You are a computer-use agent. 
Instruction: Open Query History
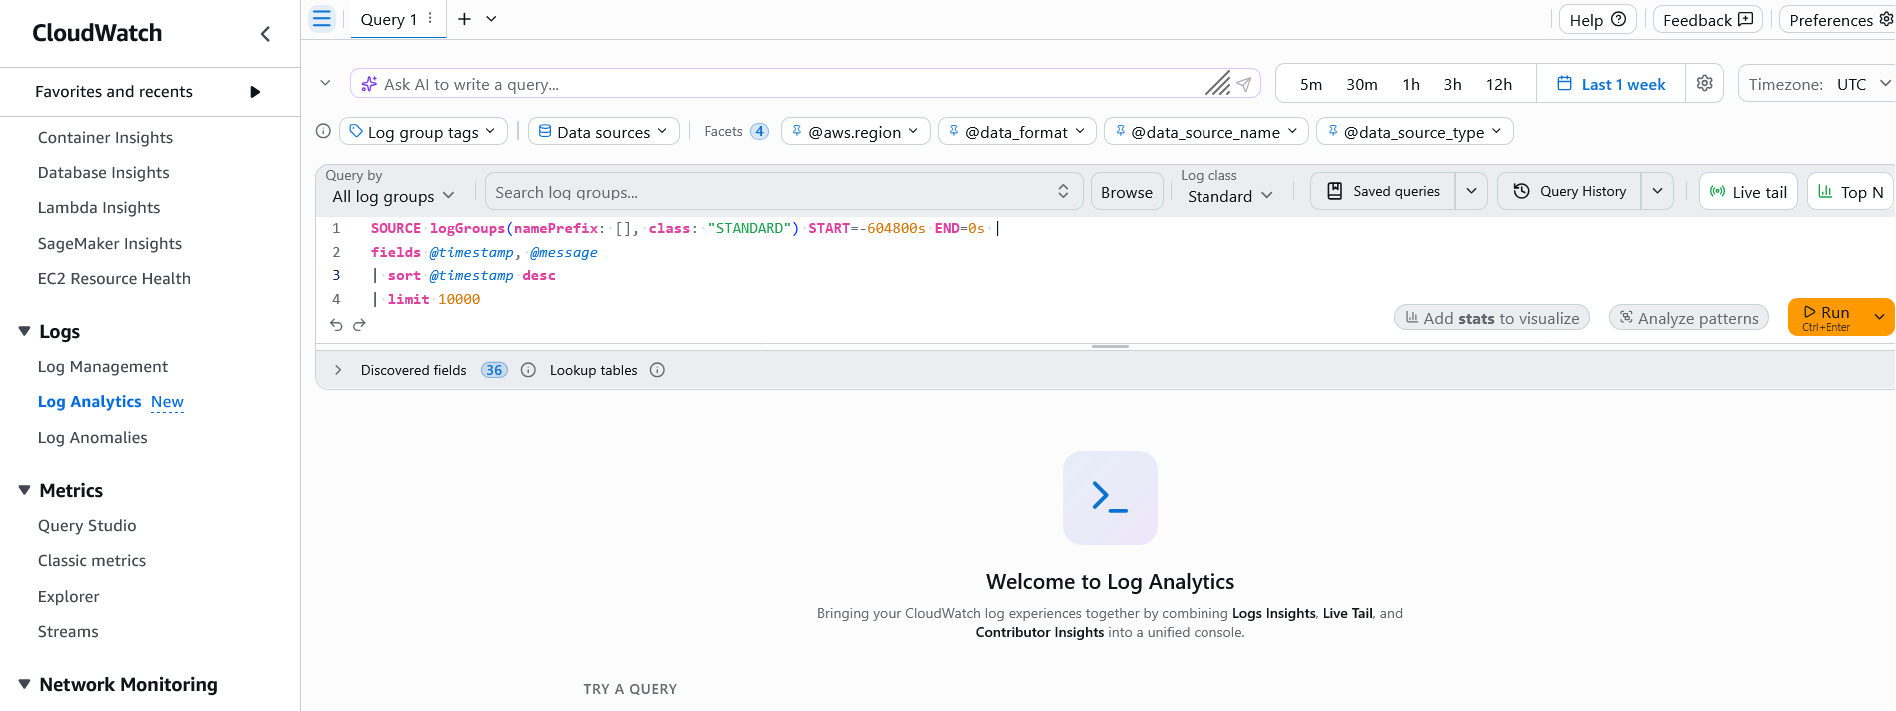(1569, 191)
